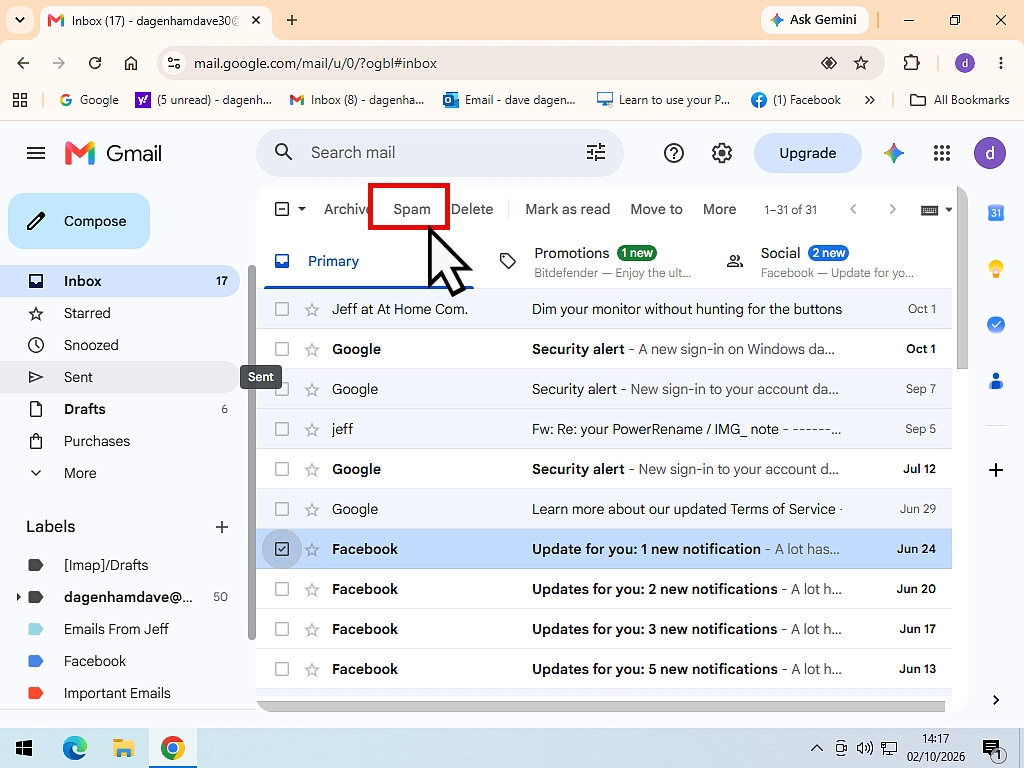The image size is (1024, 768).
Task: Untick the selected Facebook Jun 24 checkbox
Action: (x=281, y=549)
